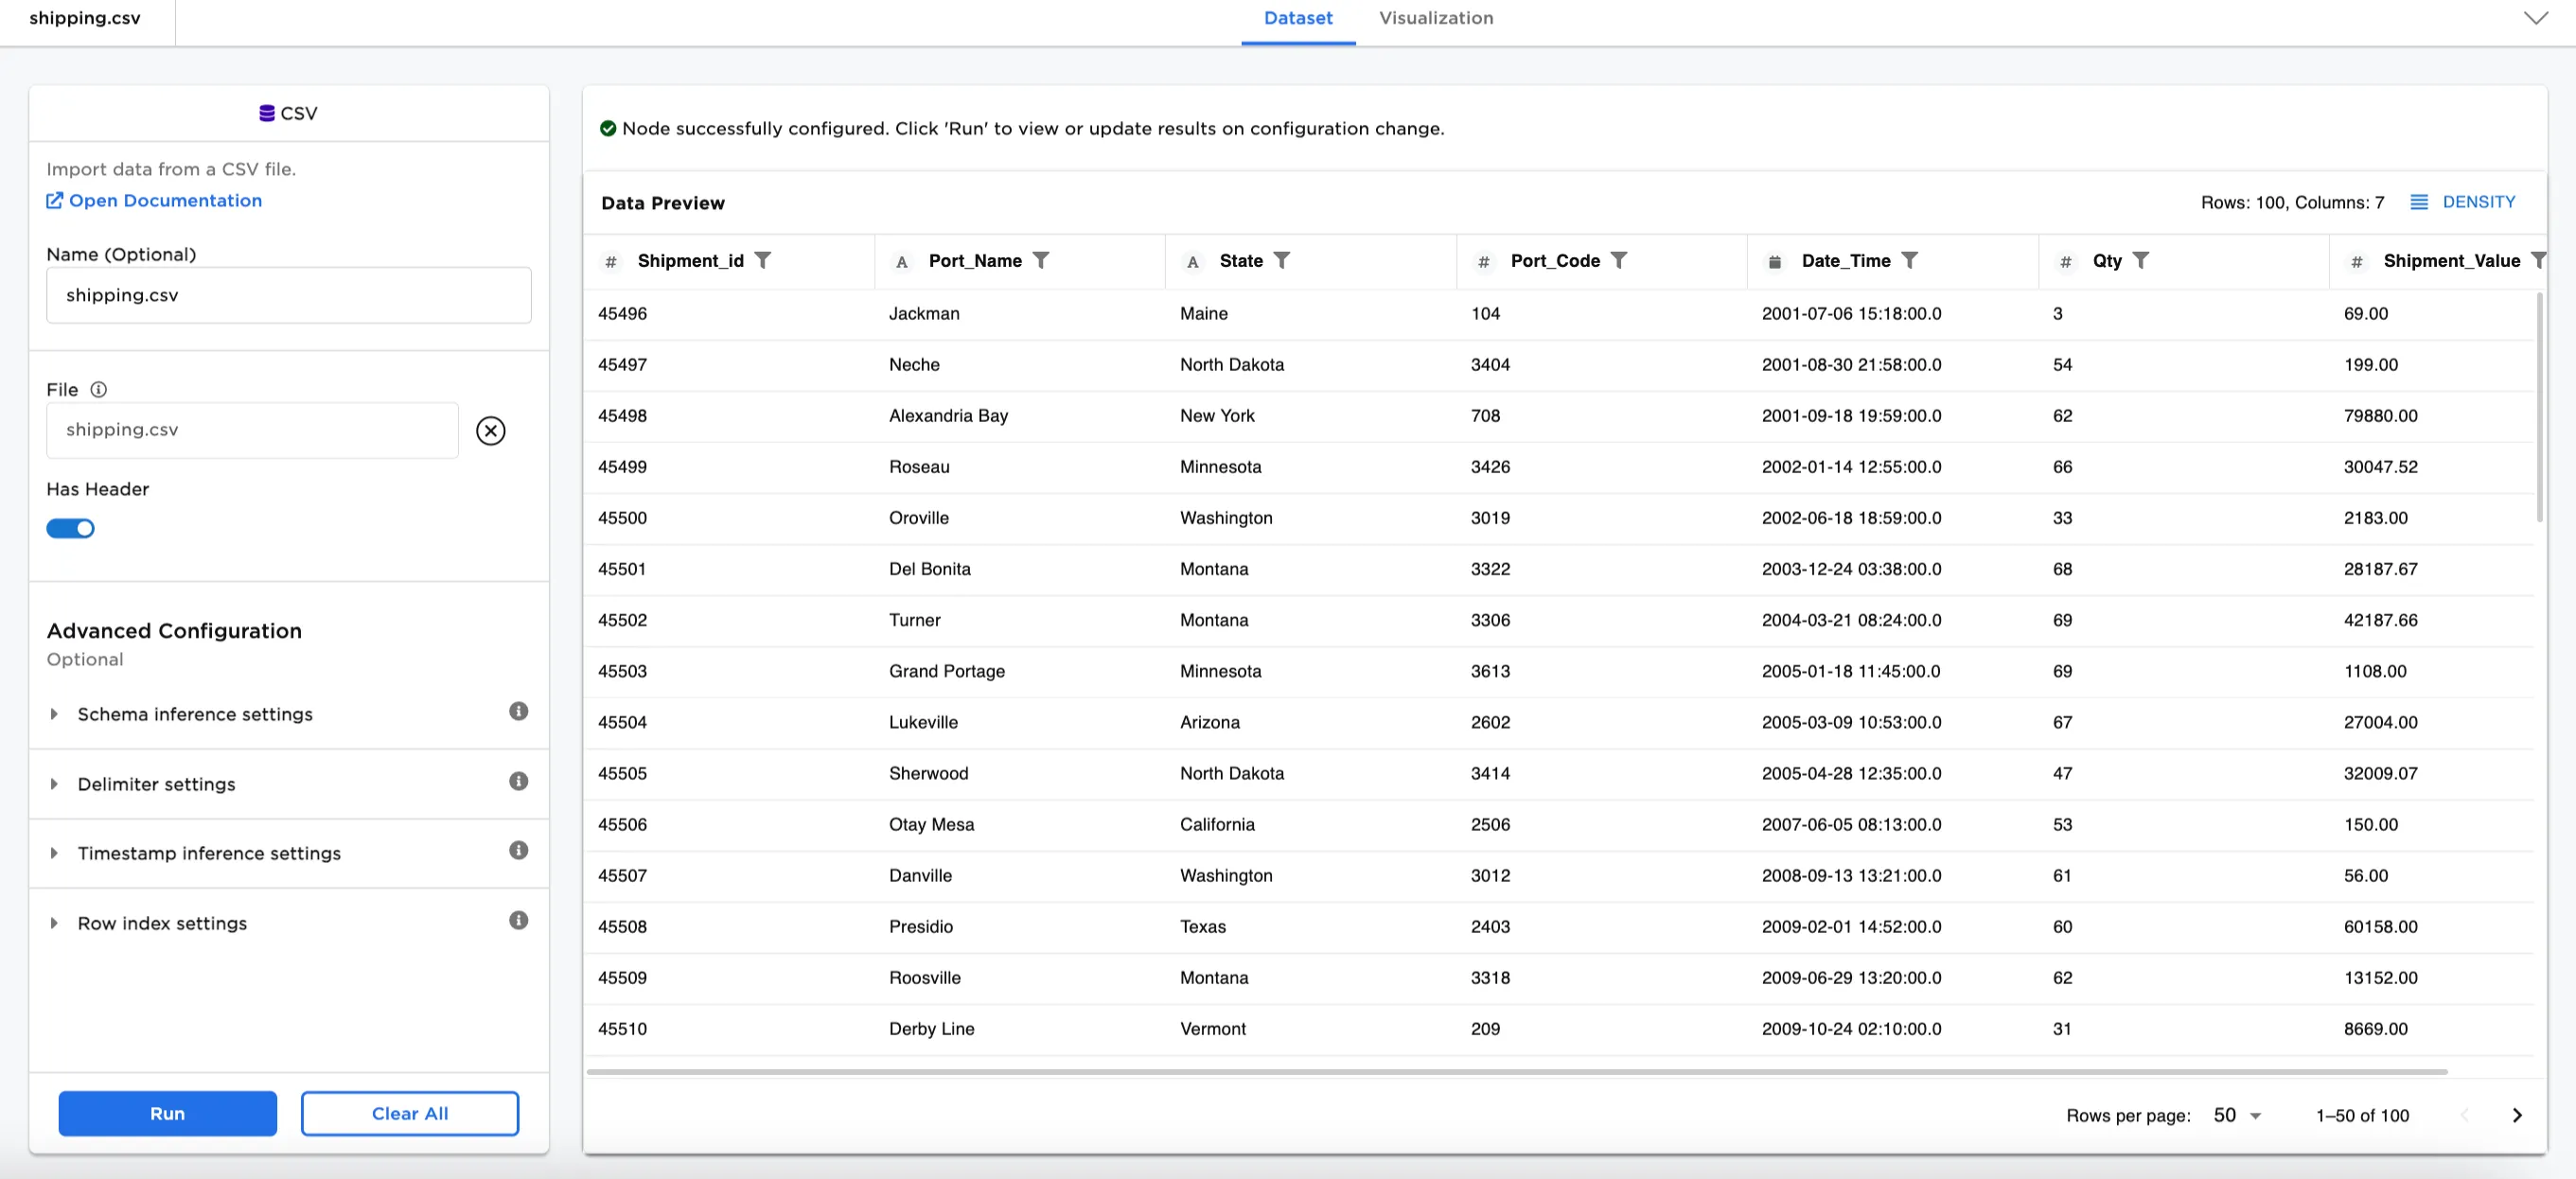This screenshot has width=2576, height=1179.
Task: Go to the next page of rows
Action: [2518, 1115]
